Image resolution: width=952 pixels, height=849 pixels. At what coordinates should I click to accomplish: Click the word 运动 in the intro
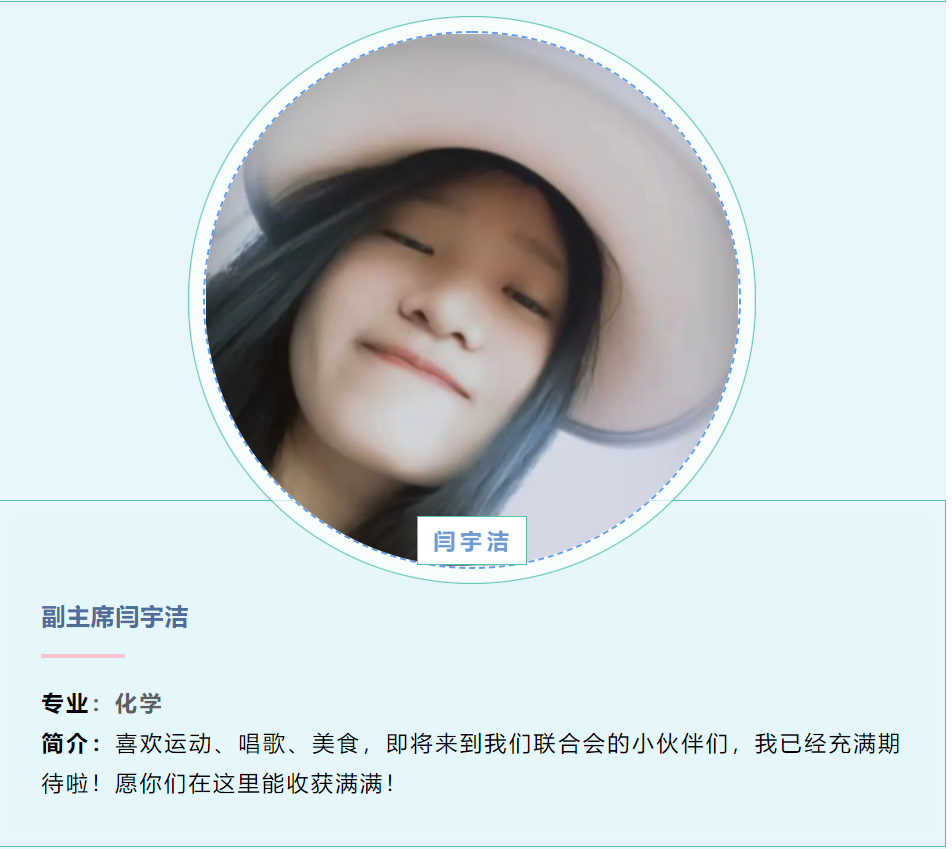(188, 744)
